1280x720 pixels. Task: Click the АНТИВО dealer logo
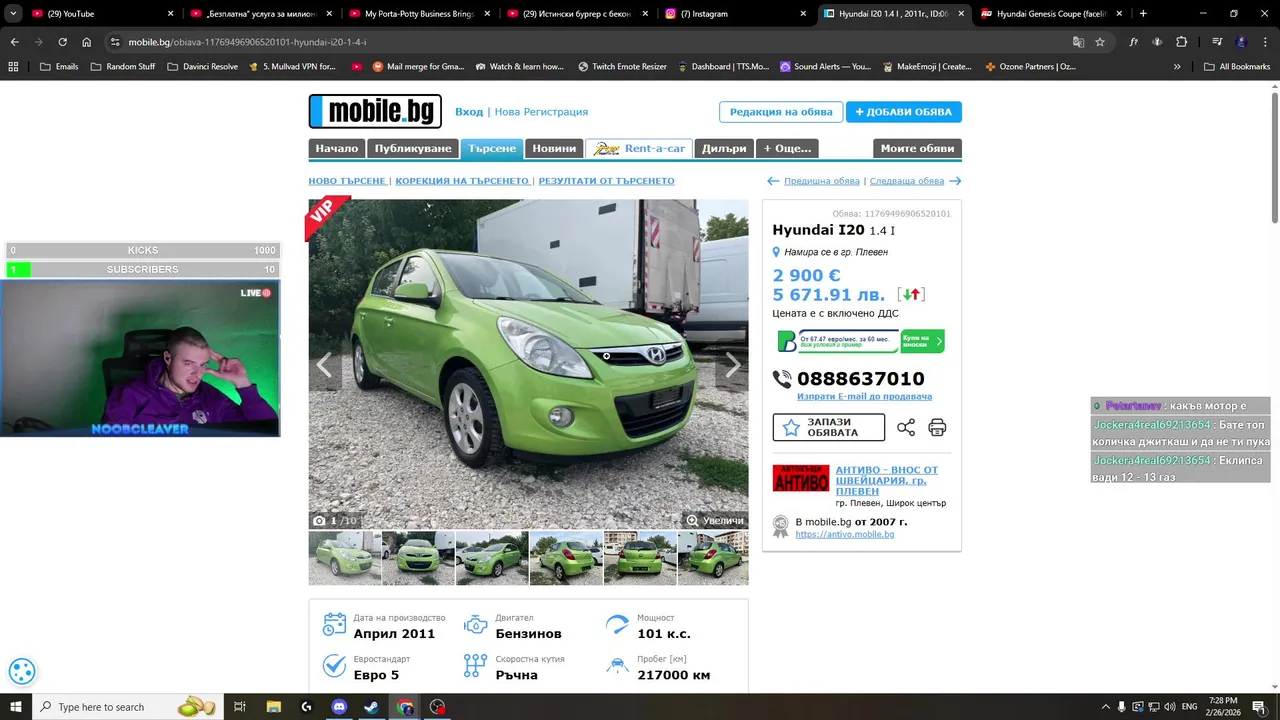pos(801,478)
